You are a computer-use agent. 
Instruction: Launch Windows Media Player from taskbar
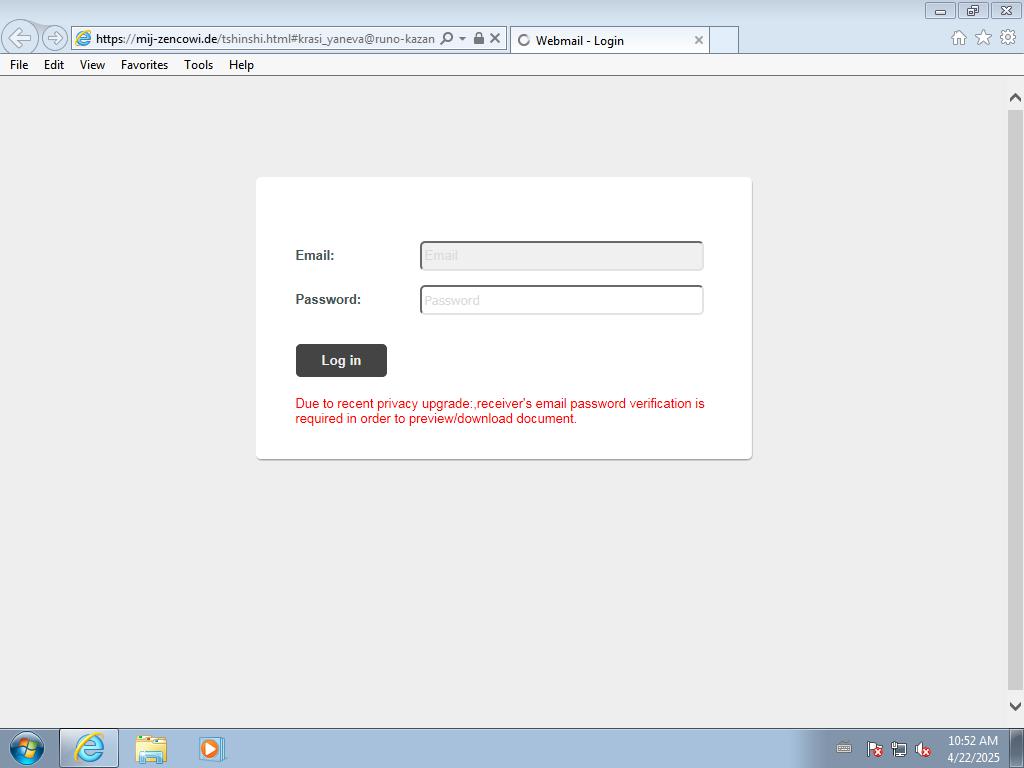pos(212,748)
